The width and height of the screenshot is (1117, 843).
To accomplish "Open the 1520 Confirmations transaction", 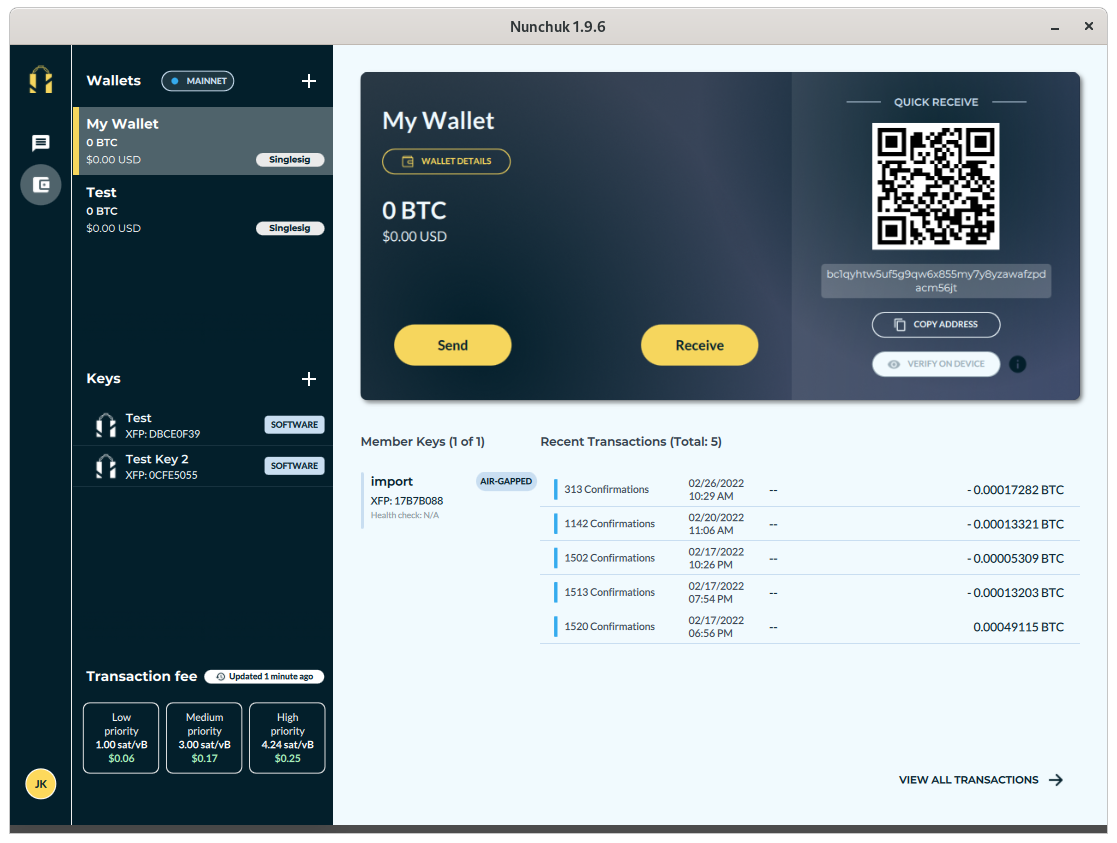I will (x=810, y=626).
